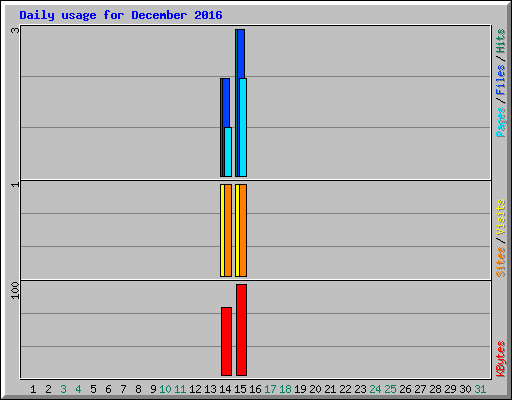Click the red KBytes bar for day 14
Viewport: 512px width, 400px height.
(226, 341)
